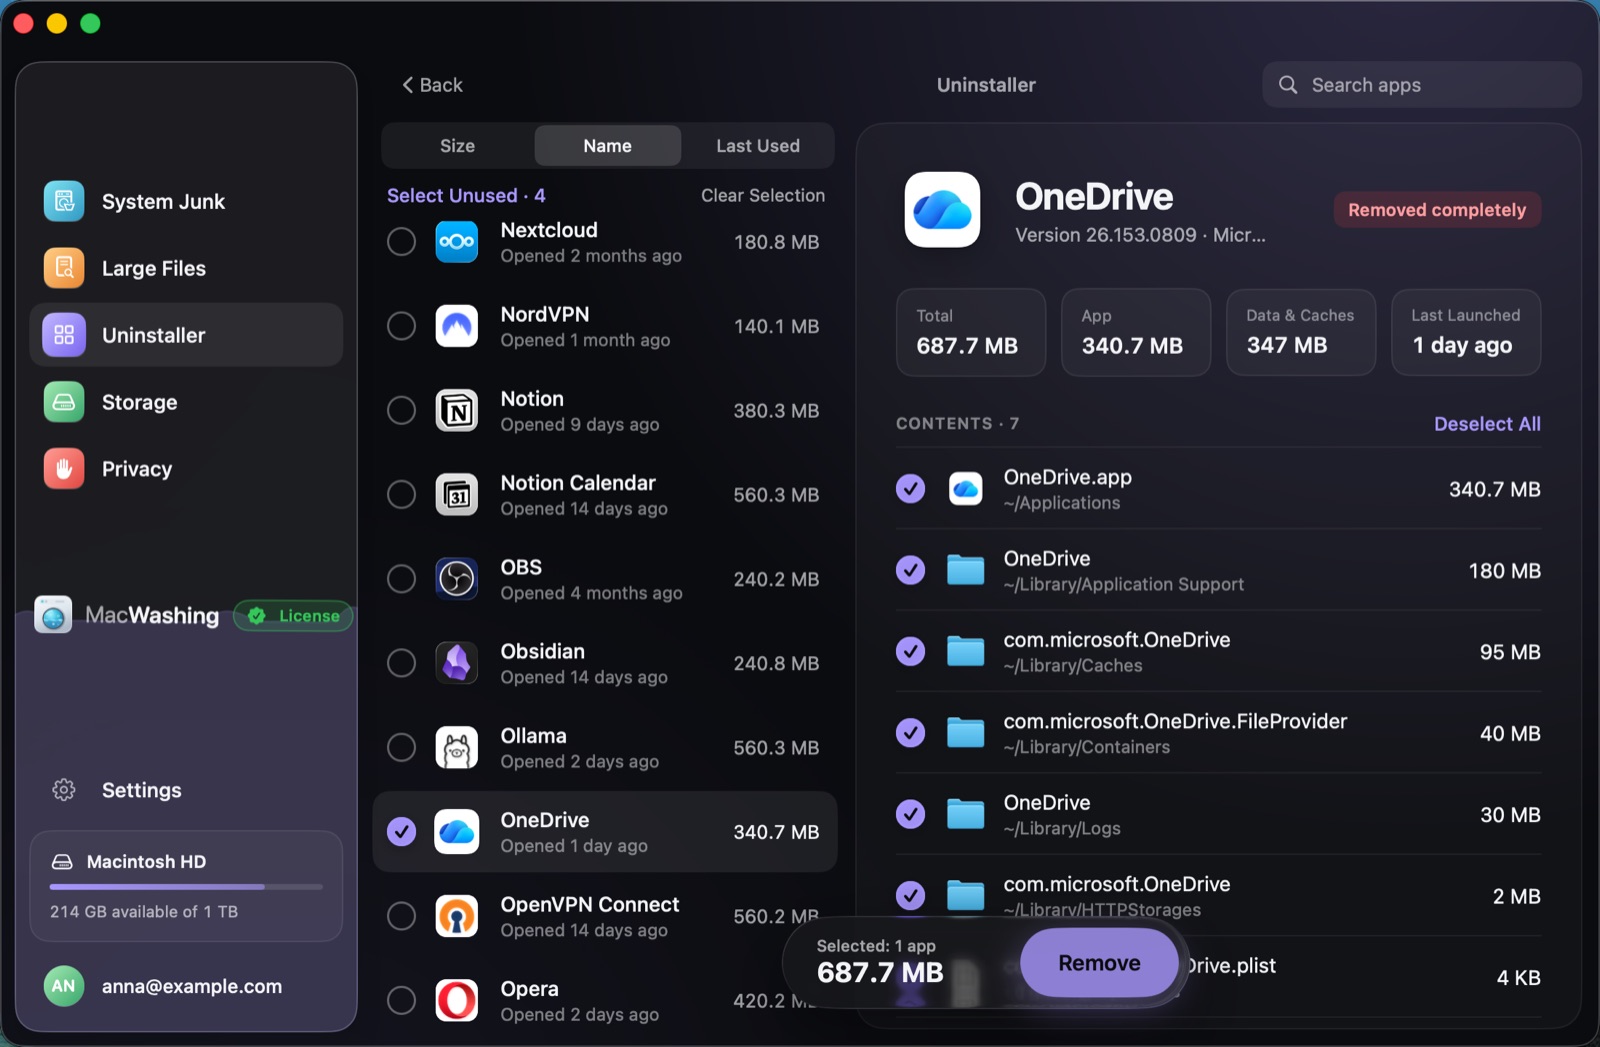The width and height of the screenshot is (1600, 1047).
Task: Click the search magnifier icon
Action: pyautogui.click(x=1288, y=85)
